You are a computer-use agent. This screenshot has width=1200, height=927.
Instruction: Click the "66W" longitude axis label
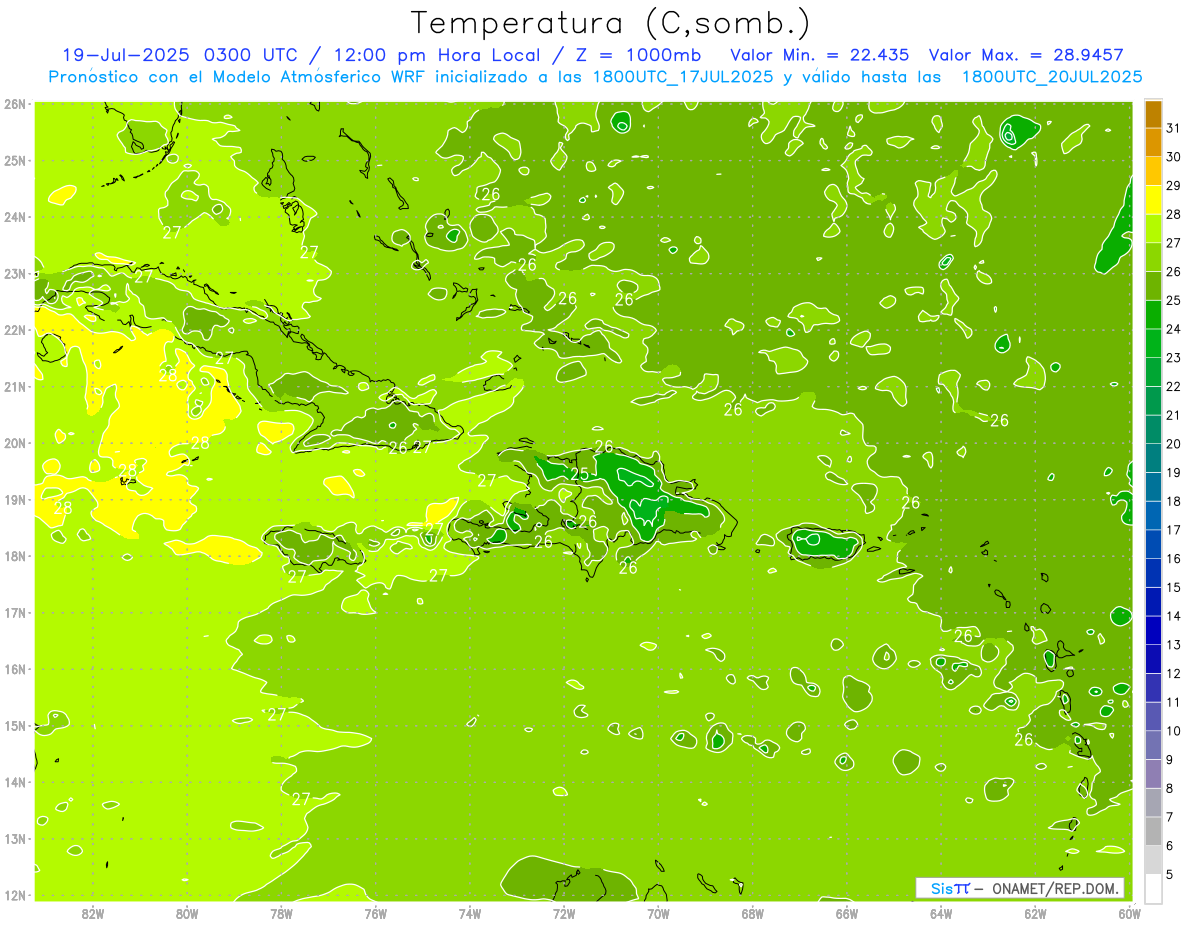847,913
